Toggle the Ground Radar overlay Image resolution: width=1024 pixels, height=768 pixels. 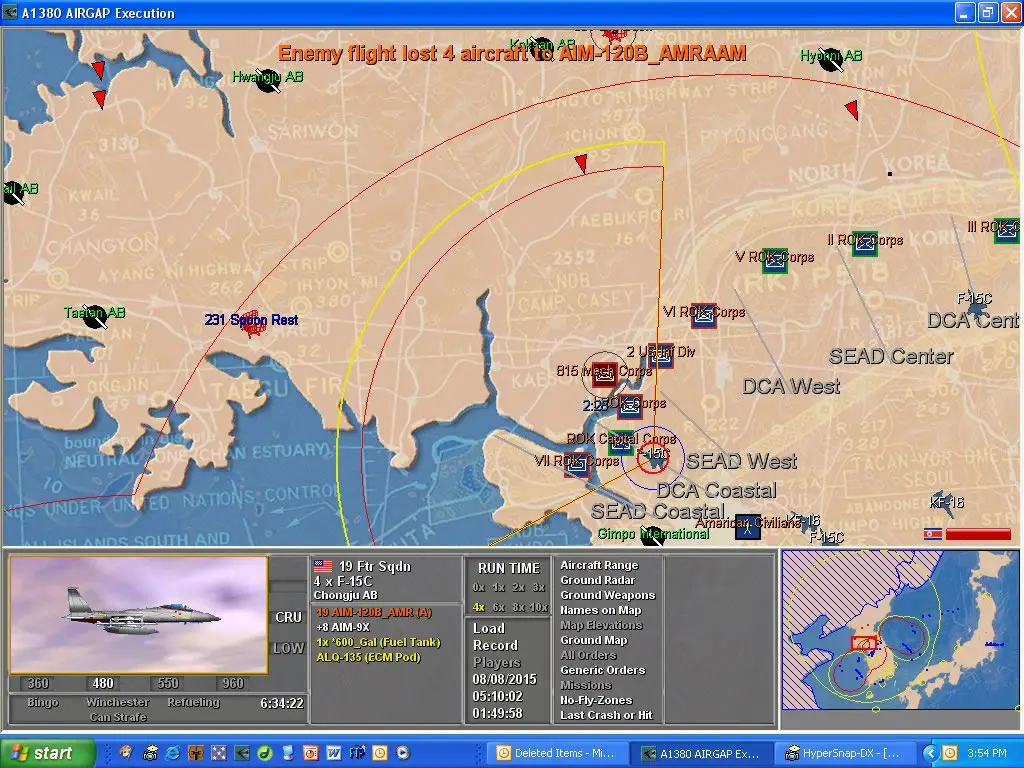pos(597,580)
